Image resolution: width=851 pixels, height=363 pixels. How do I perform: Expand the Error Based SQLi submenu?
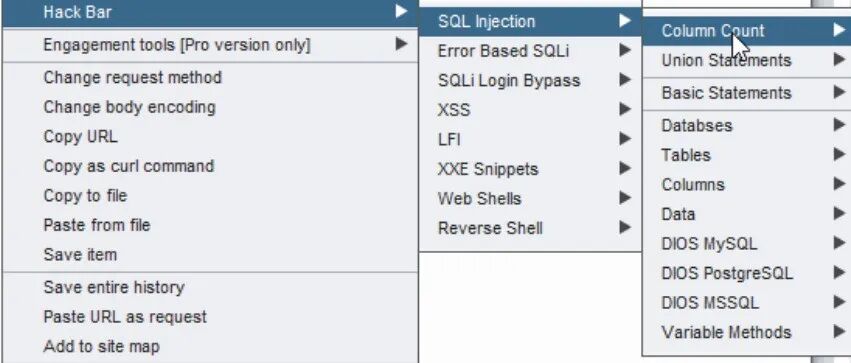531,51
